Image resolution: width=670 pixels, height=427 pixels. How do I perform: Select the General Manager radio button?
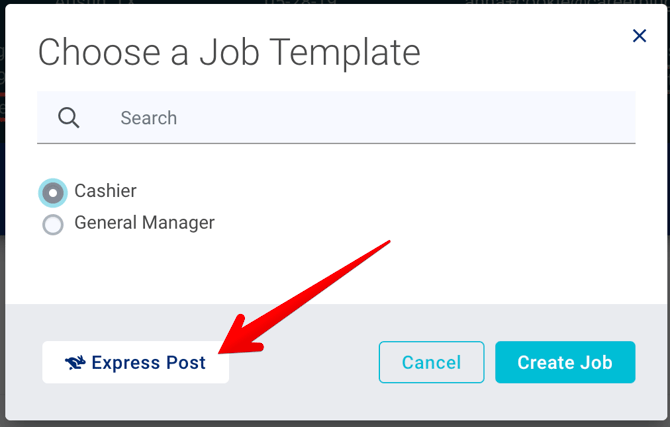(x=53, y=224)
